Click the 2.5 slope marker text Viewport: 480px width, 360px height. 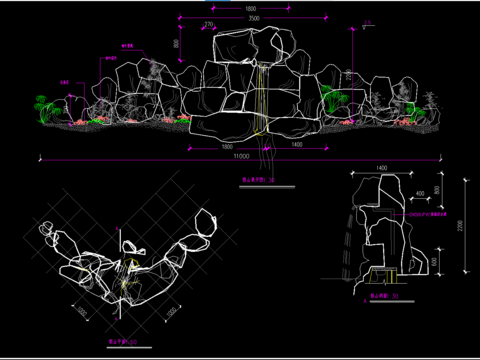tap(367, 23)
